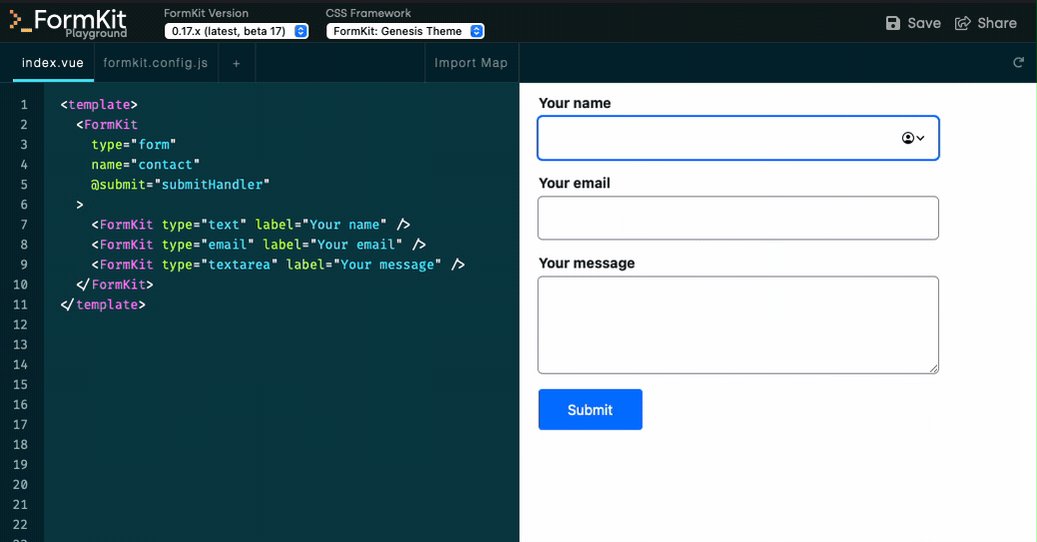Image resolution: width=1037 pixels, height=542 pixels.
Task: Click the FormKit type="email" code line
Action: tap(259, 245)
